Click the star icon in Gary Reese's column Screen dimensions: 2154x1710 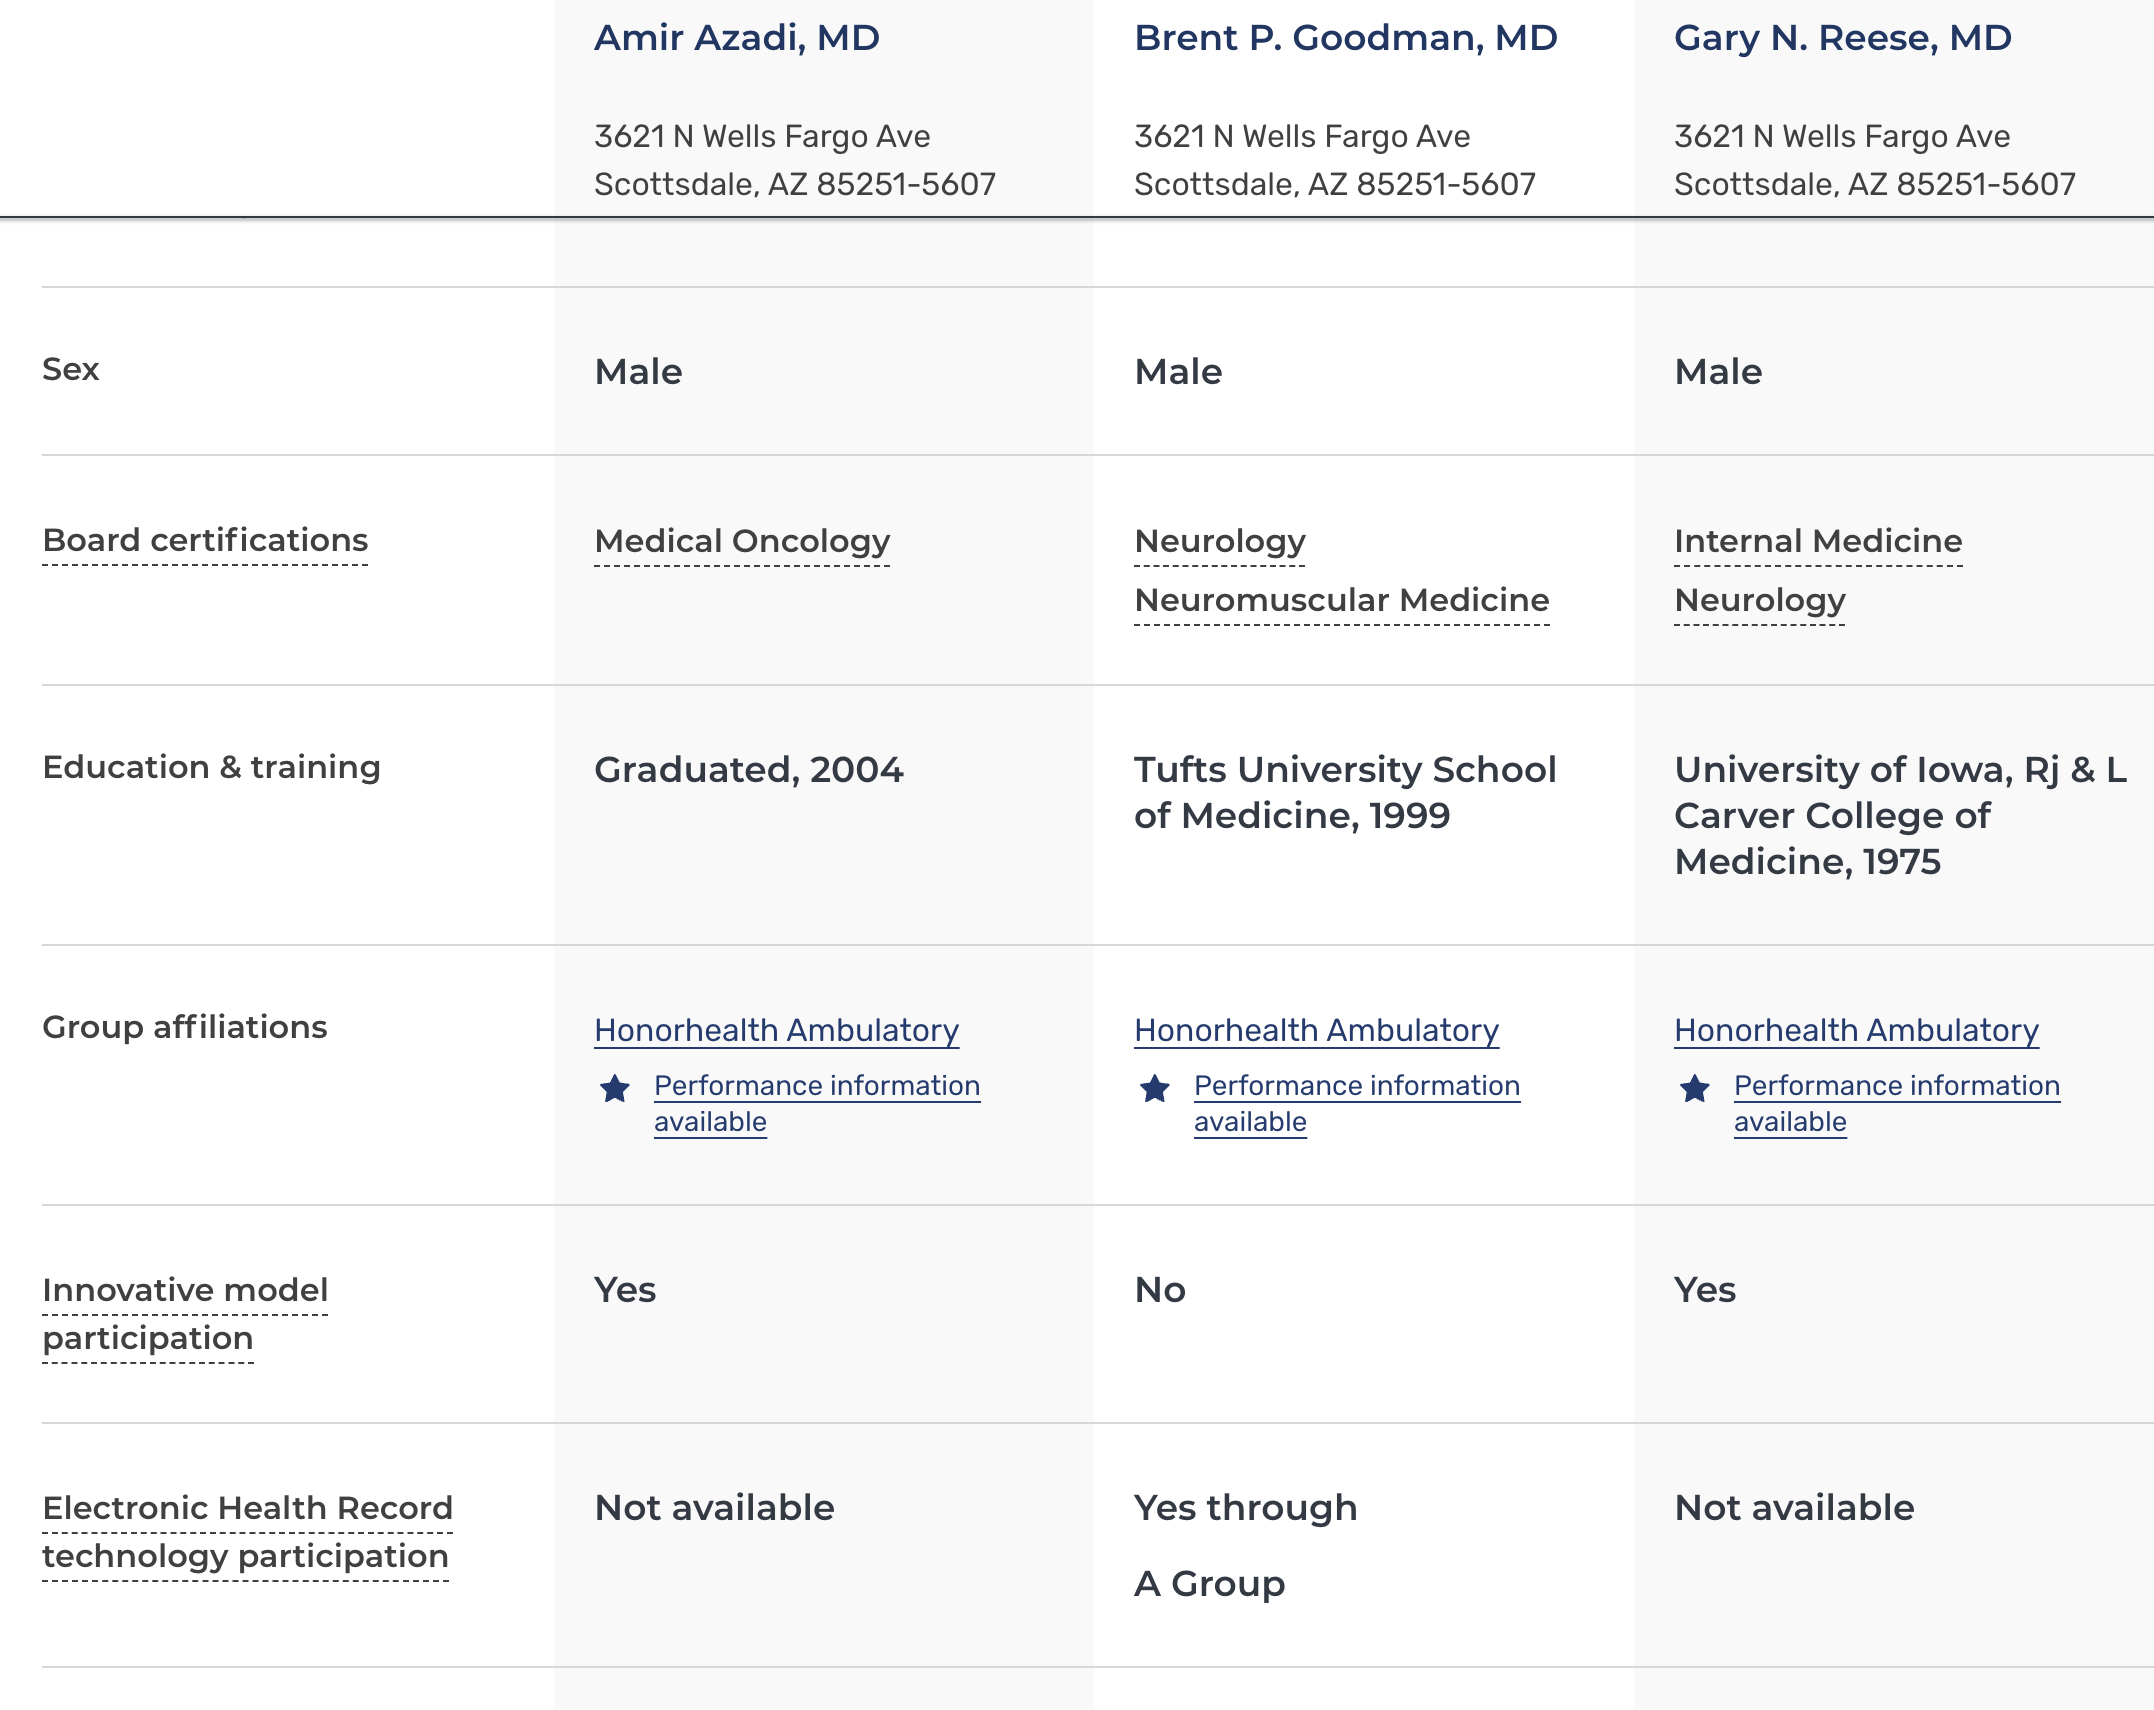tap(1695, 1088)
